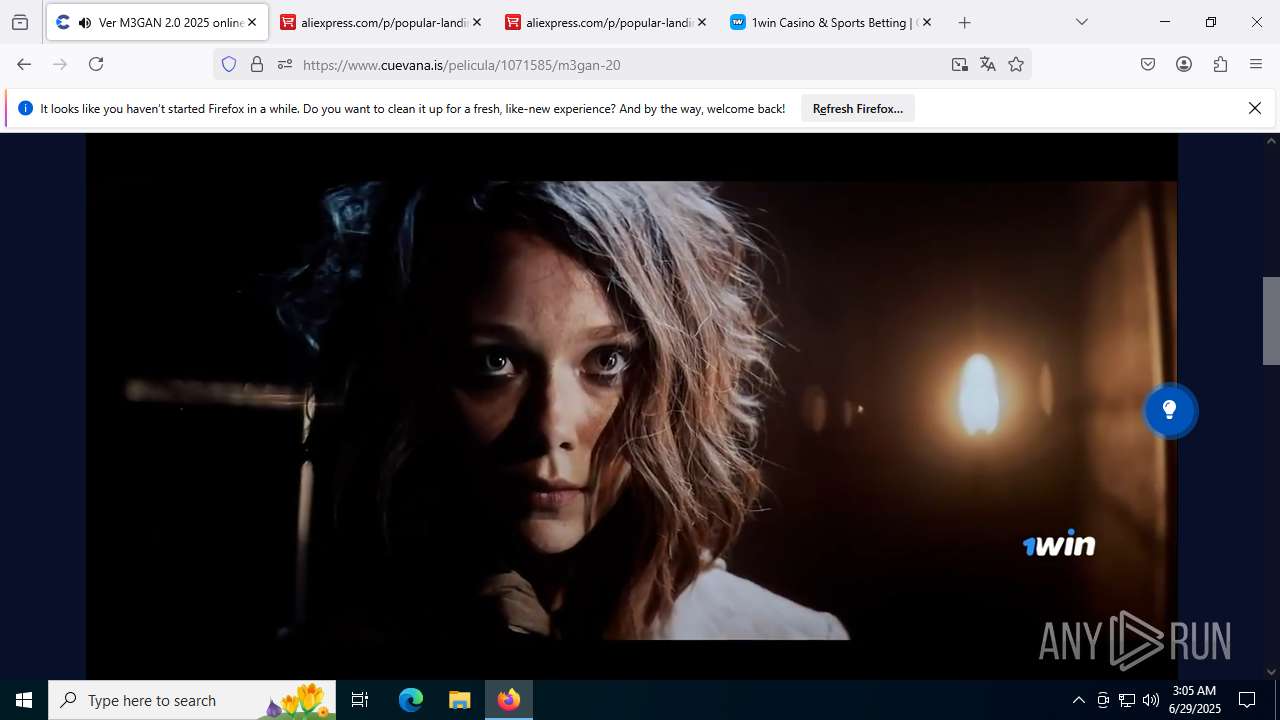Image resolution: width=1280 pixels, height=720 pixels.
Task: Click the Type here to search box
Action: (192, 700)
